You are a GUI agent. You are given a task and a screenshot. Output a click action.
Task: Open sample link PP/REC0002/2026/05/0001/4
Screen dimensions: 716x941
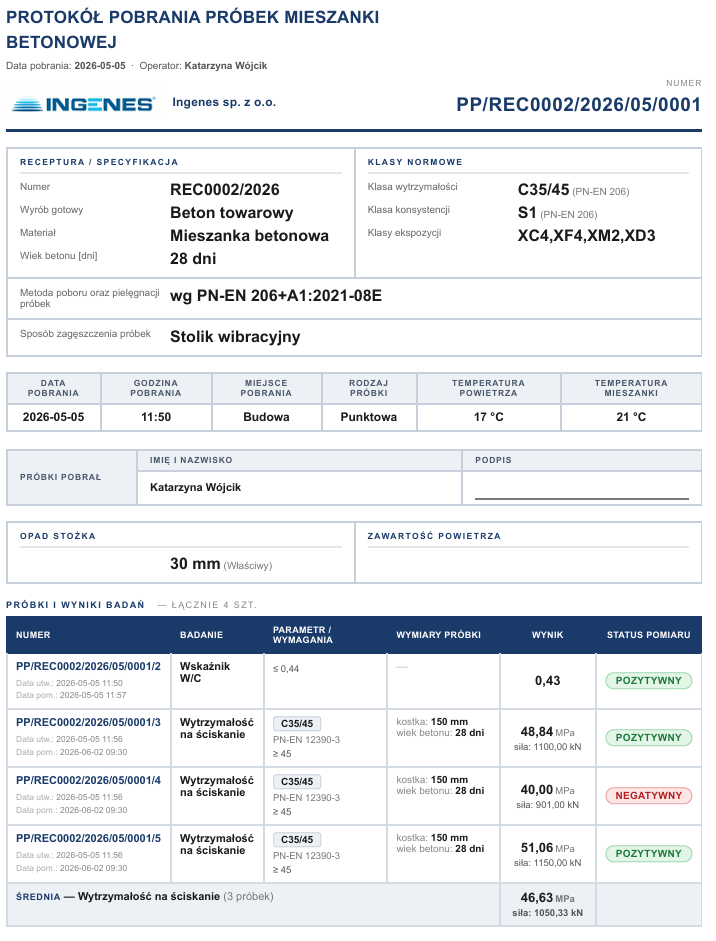pos(88,780)
